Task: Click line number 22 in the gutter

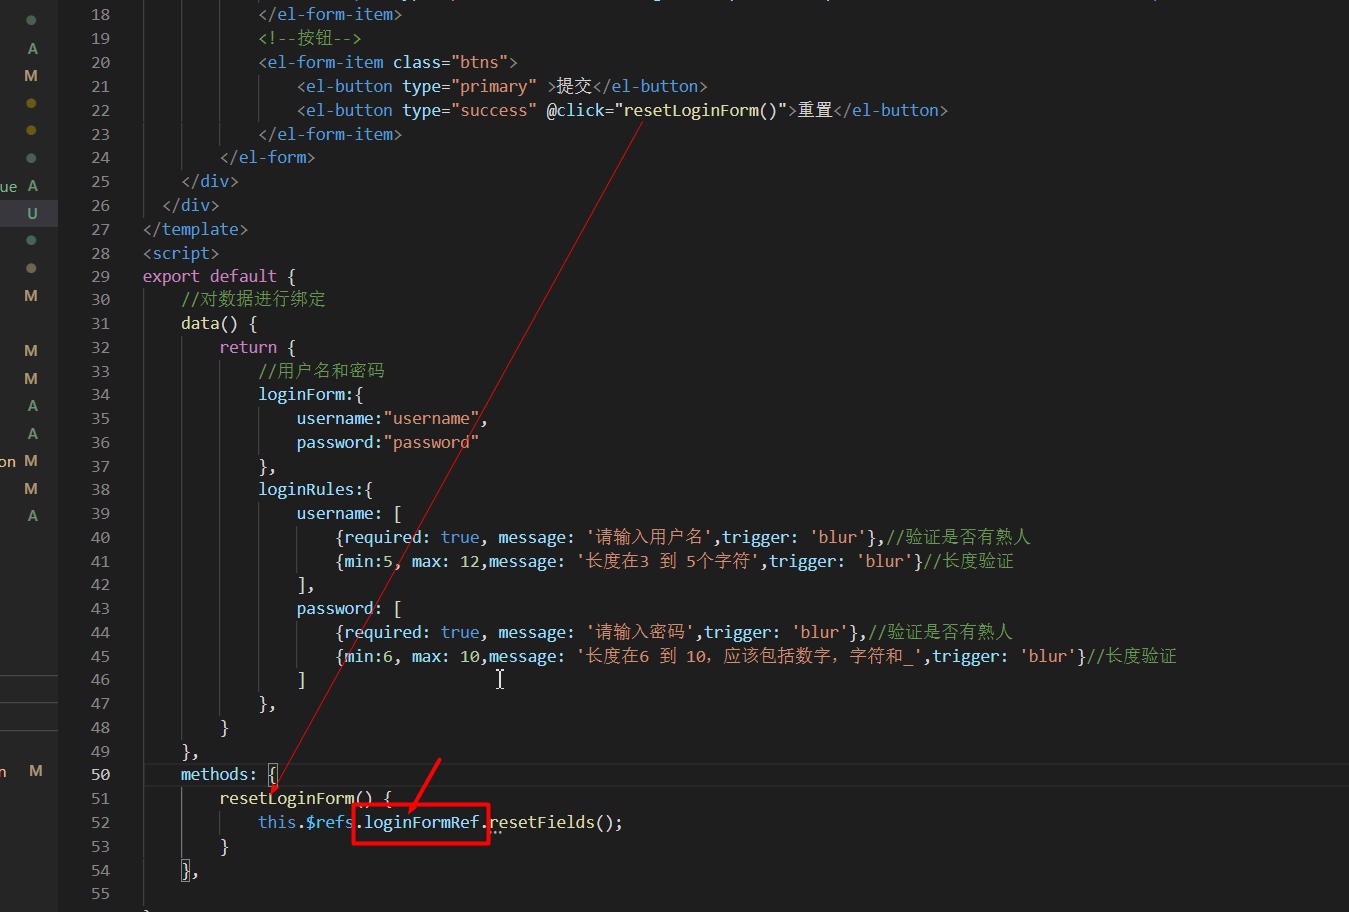Action: [100, 110]
